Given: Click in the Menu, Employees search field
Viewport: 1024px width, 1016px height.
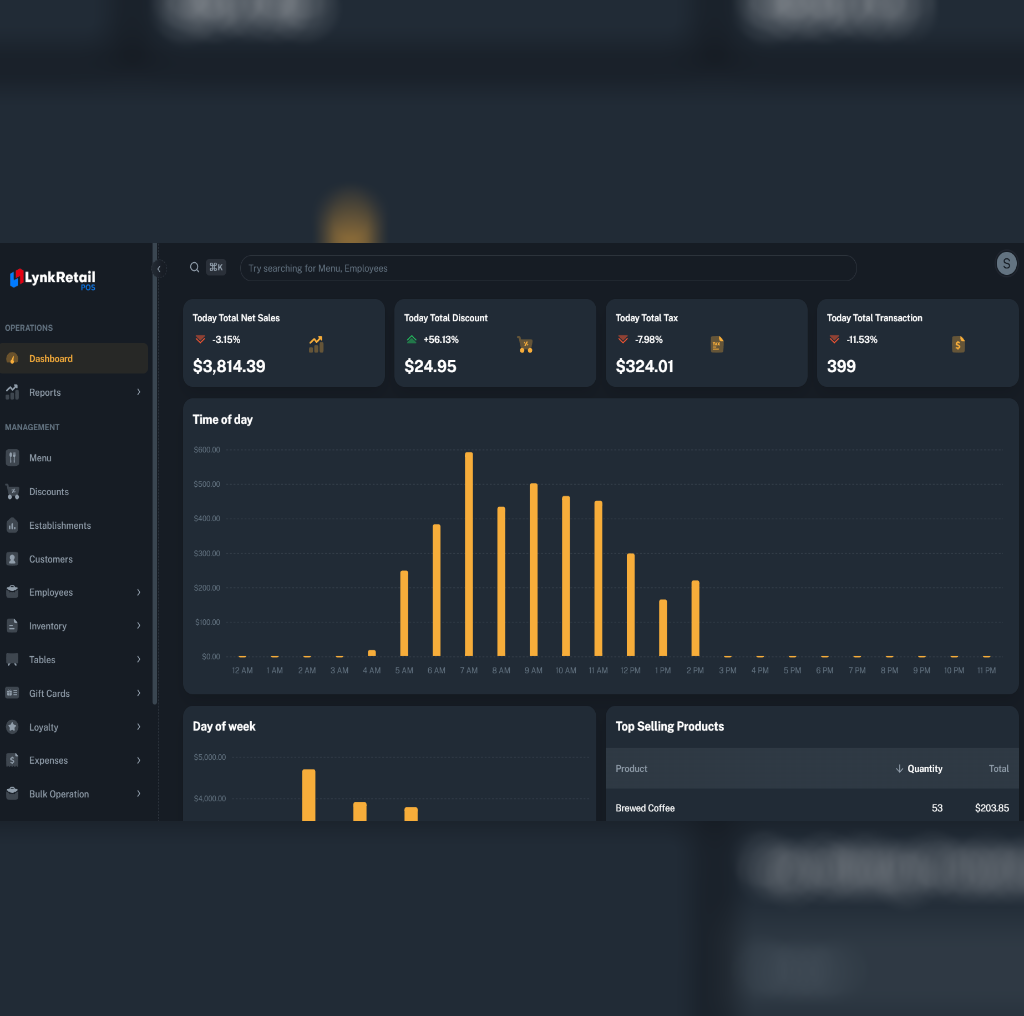Looking at the screenshot, I should coord(548,268).
